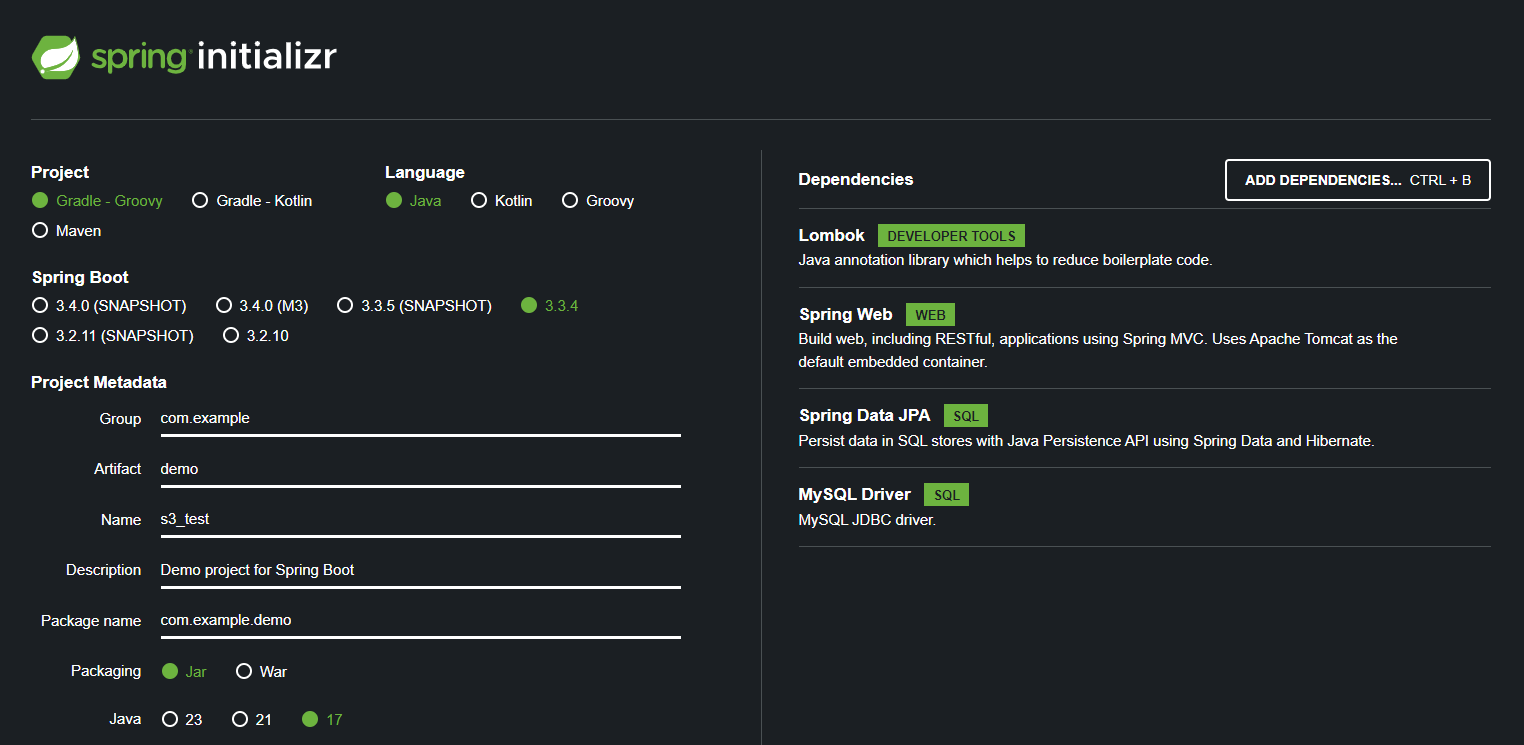Screen dimensions: 1524x745
Task: Select Java version 17
Action: (x=322, y=720)
